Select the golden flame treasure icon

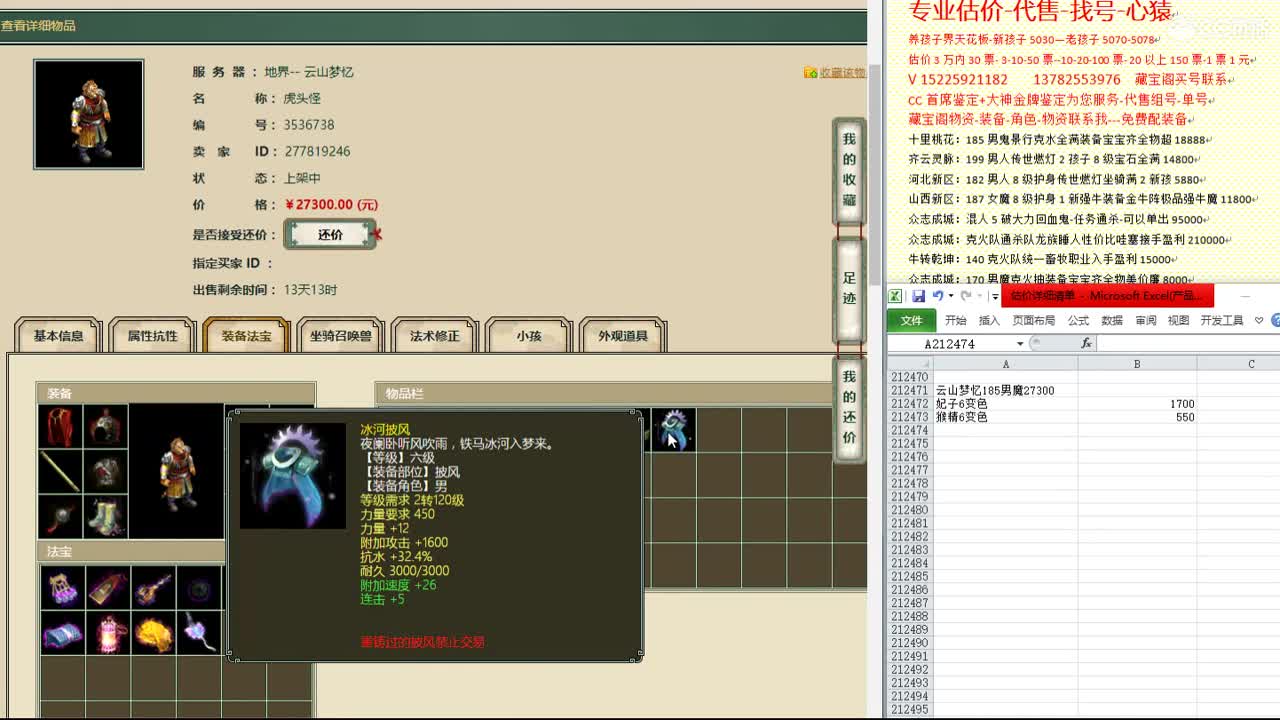tap(153, 633)
